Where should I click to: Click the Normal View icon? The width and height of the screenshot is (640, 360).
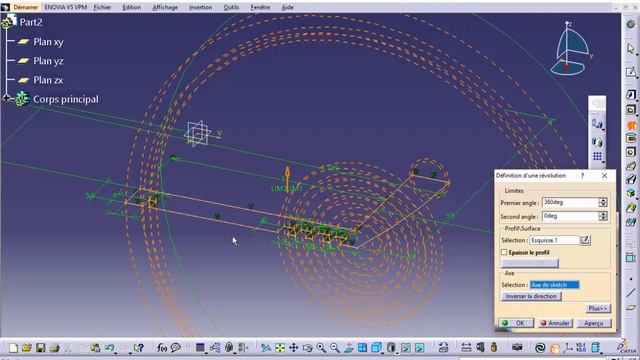coord(349,348)
